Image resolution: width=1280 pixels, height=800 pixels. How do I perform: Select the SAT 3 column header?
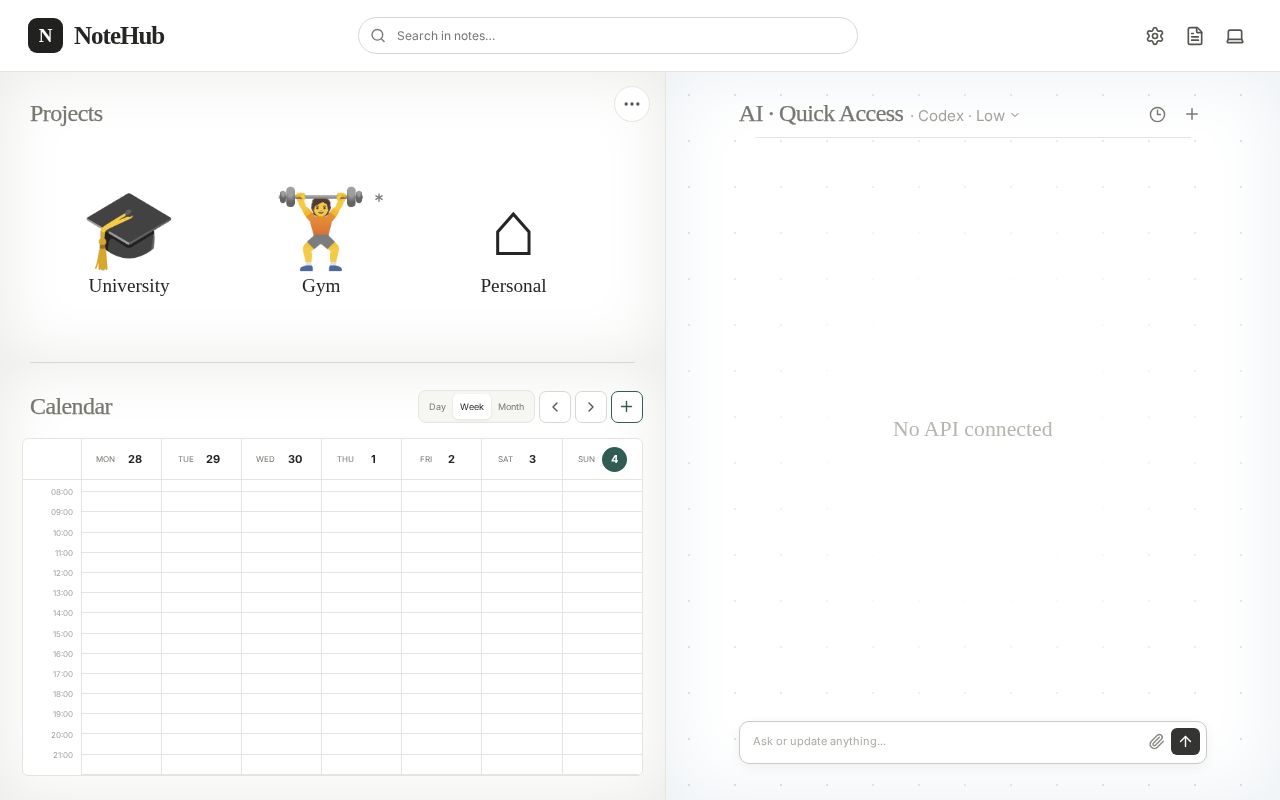(521, 459)
